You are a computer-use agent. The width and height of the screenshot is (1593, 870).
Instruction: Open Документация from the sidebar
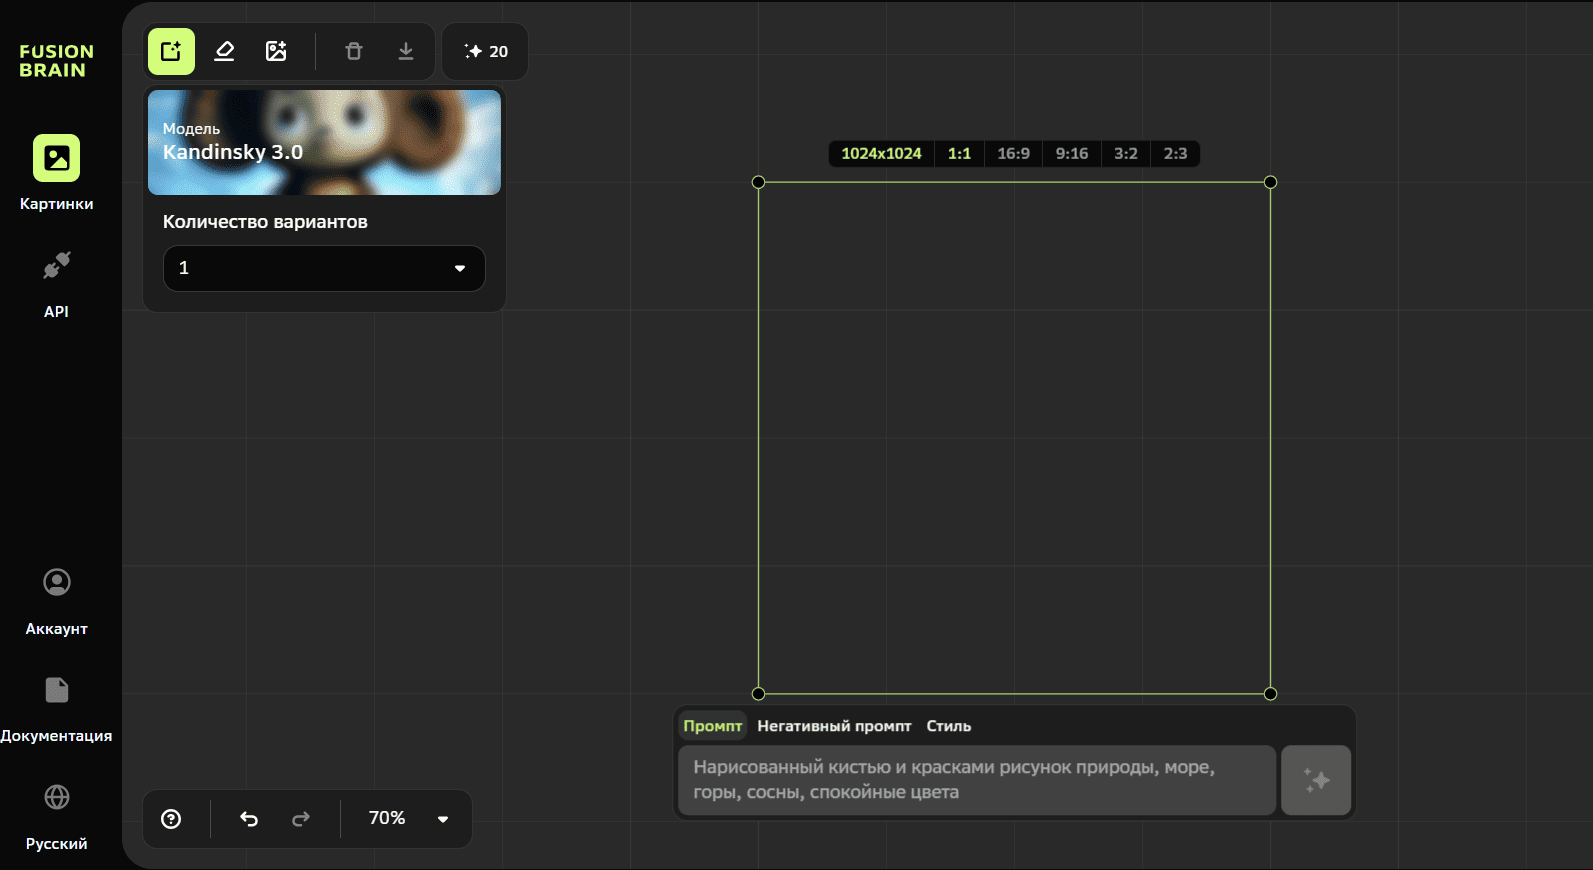click(x=57, y=707)
